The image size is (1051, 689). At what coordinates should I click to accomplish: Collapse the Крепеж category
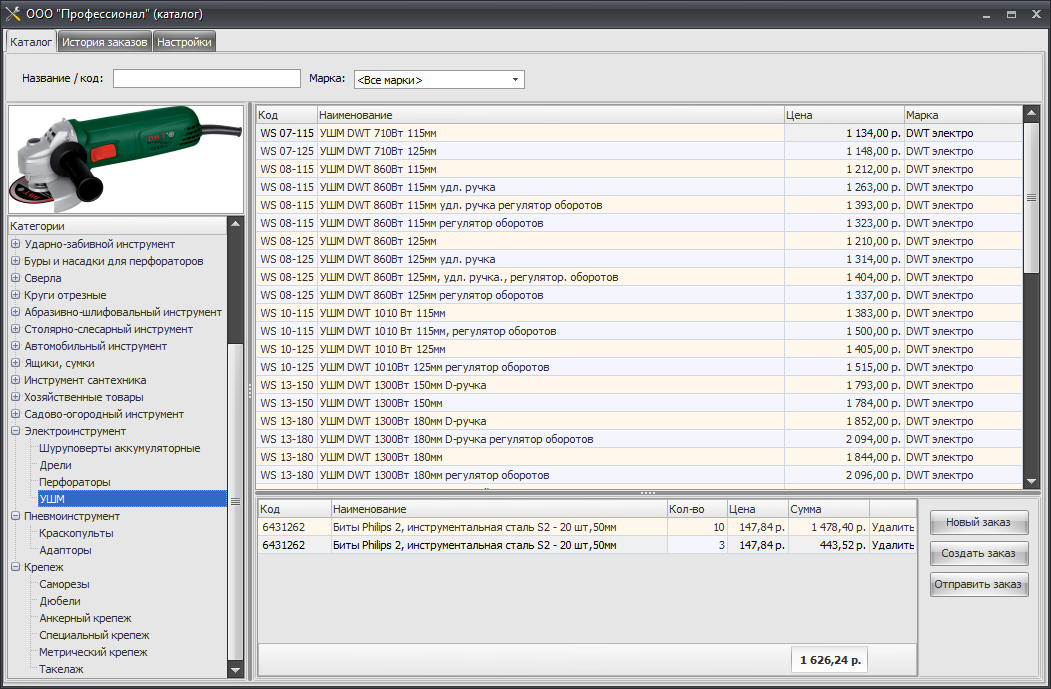click(15, 567)
